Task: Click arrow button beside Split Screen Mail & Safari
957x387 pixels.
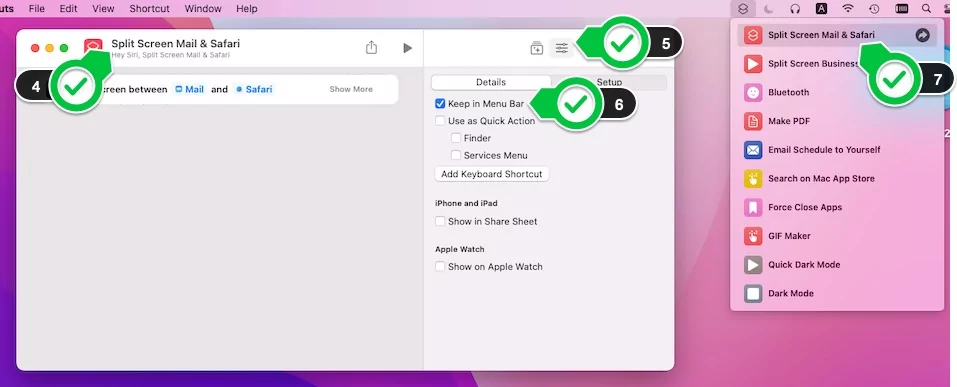Action: tap(922, 35)
